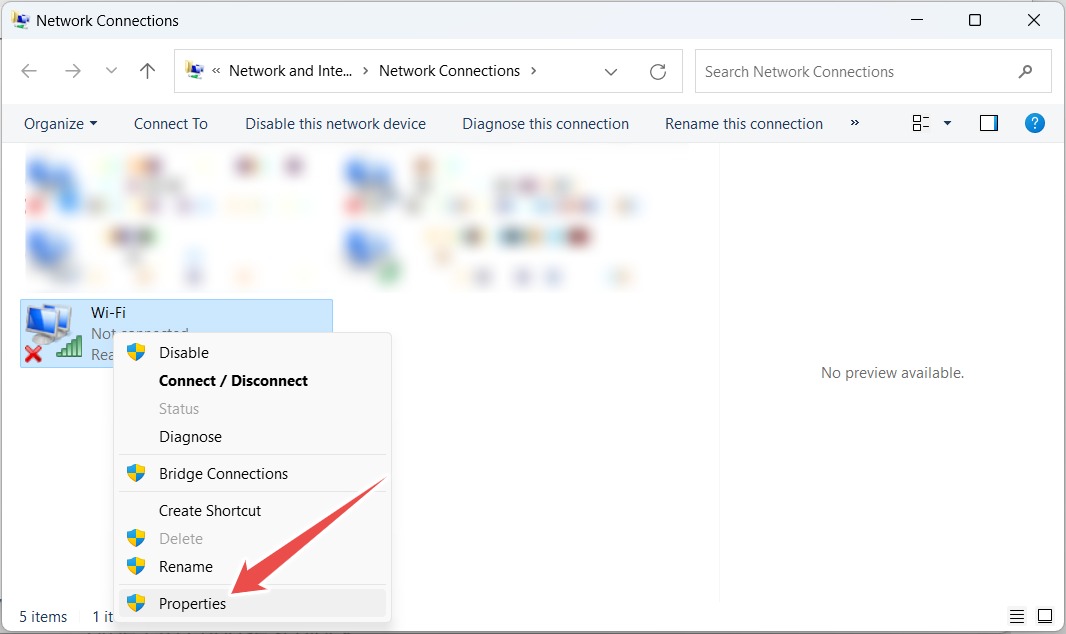Image resolution: width=1066 pixels, height=634 pixels.
Task: Click the refresh icon in the address bar
Action: 658,71
